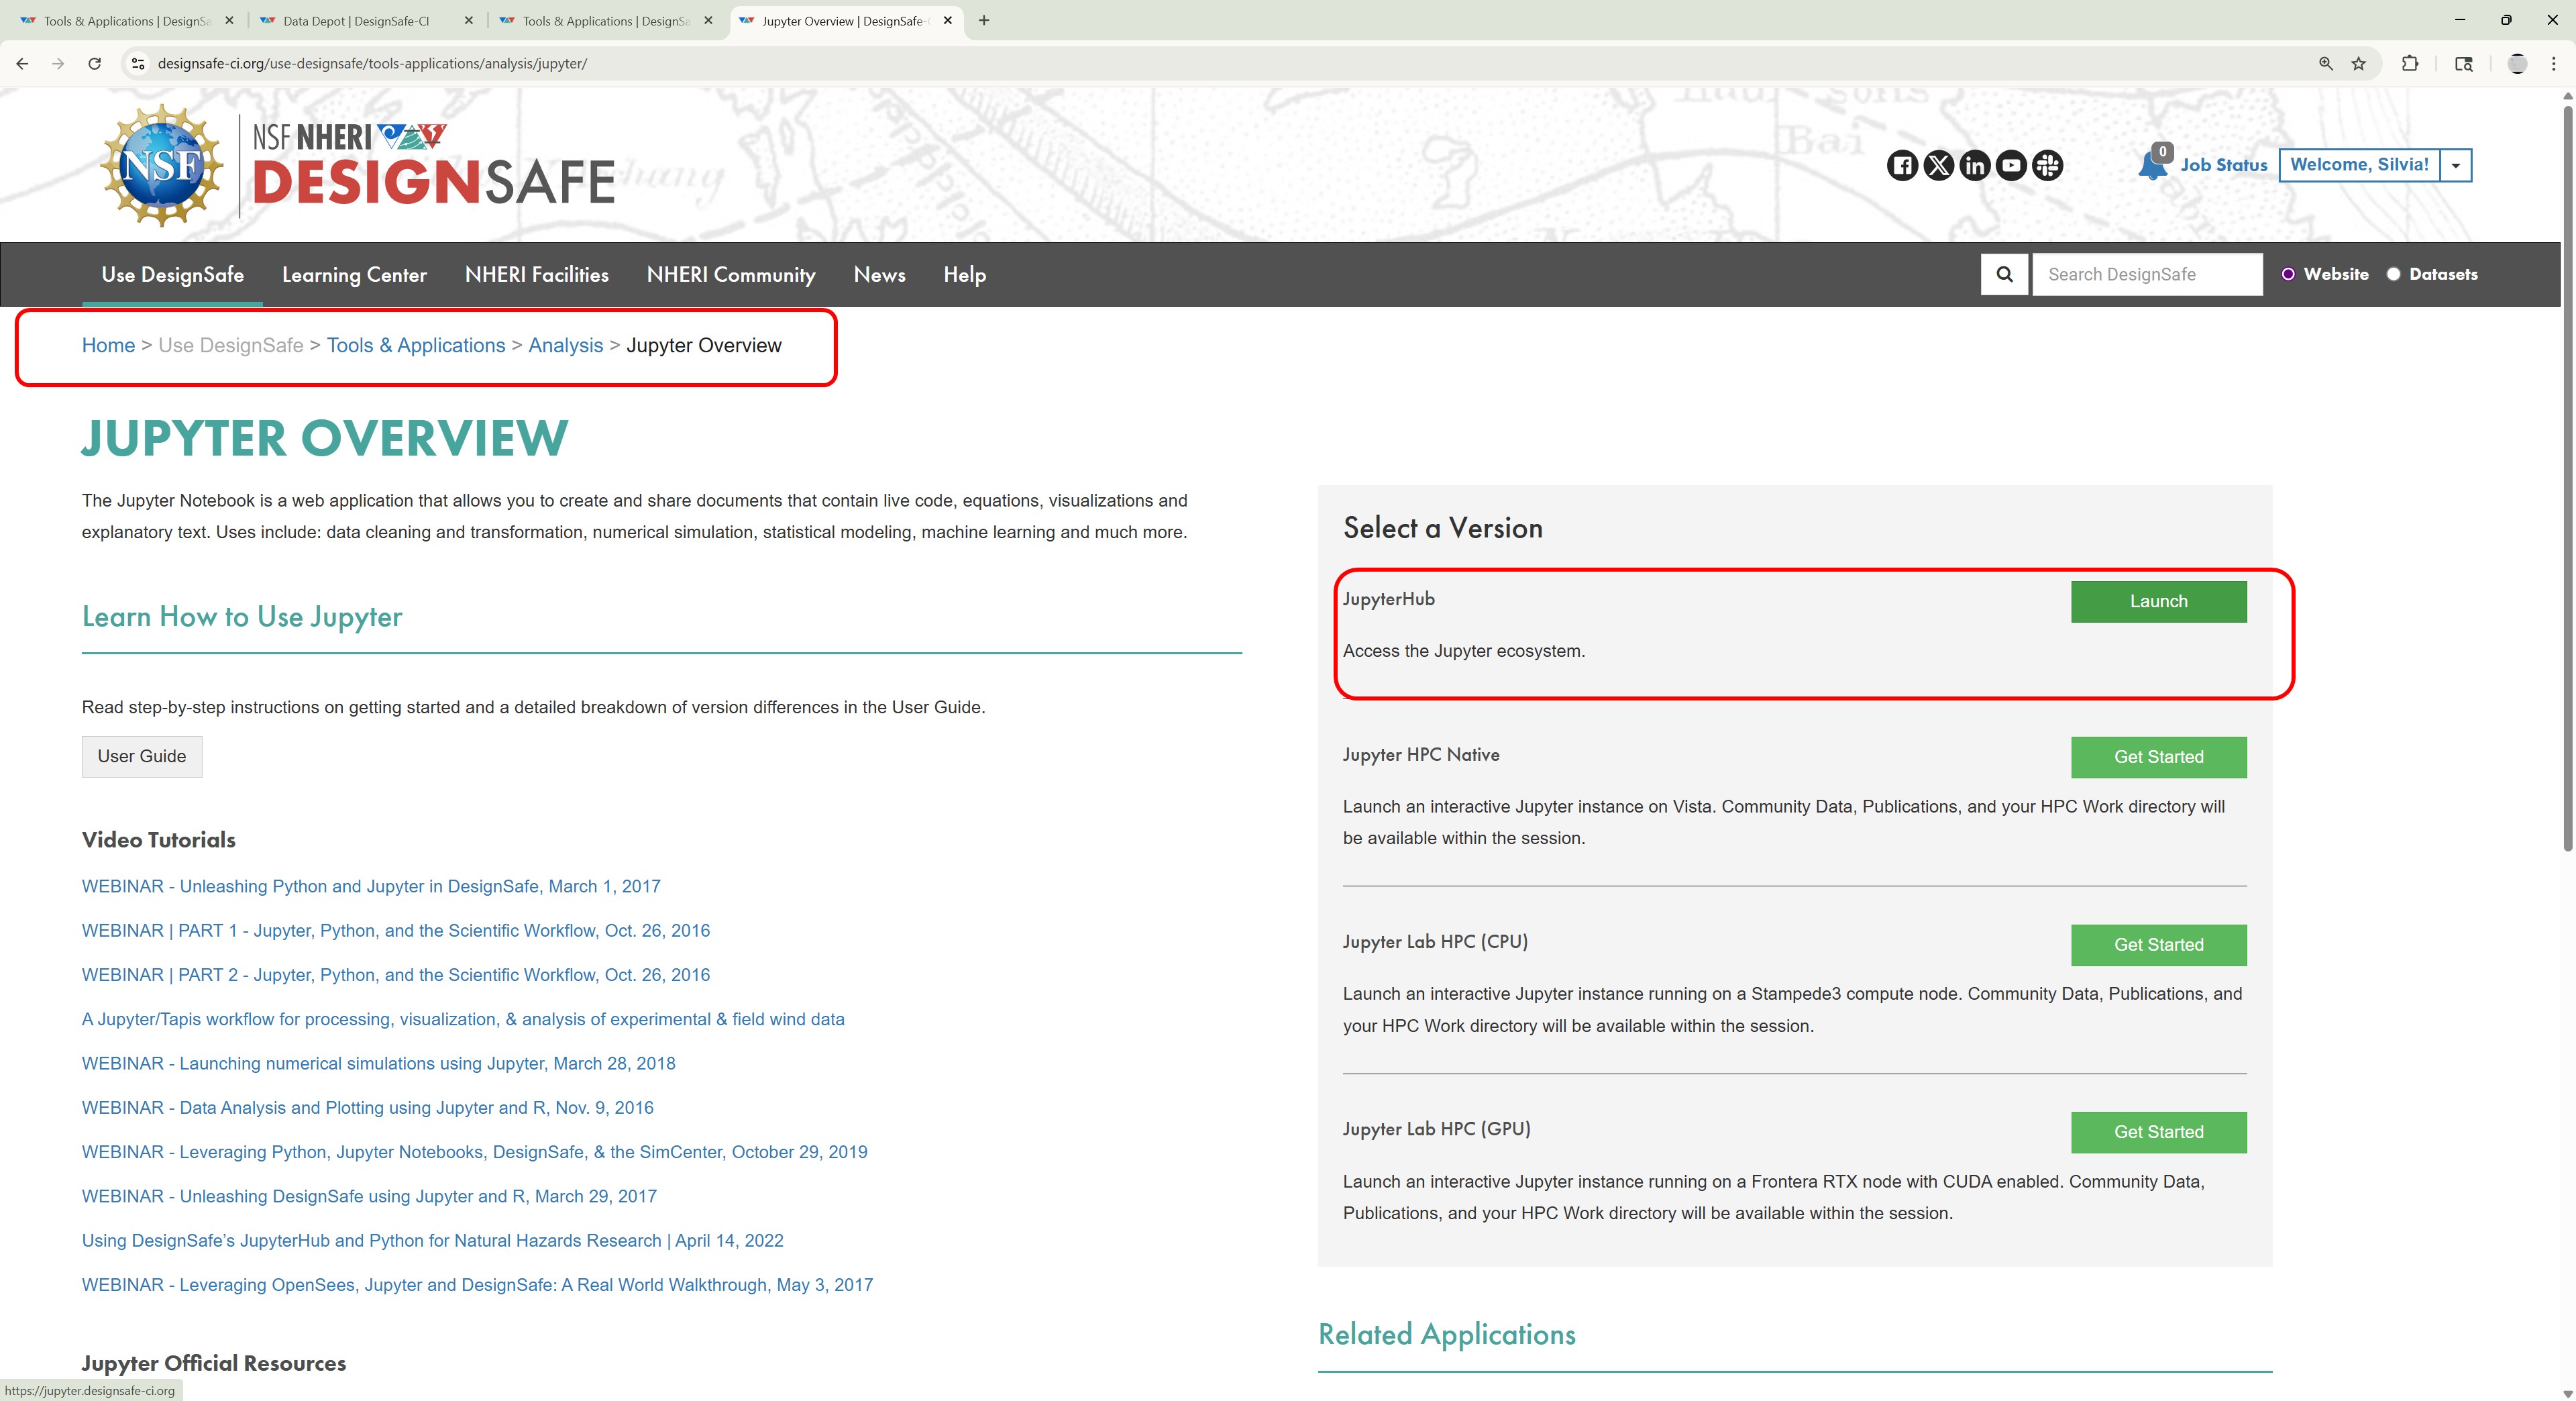Open browser extensions puzzle icon
Image resolution: width=2576 pixels, height=1401 pixels.
[x=2409, y=63]
